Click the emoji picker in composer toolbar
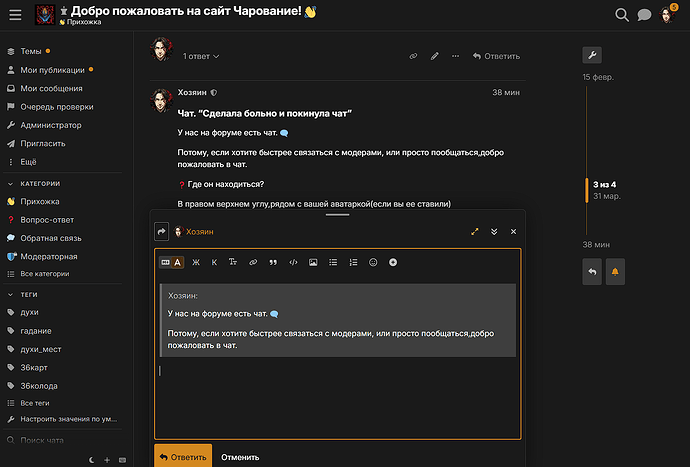This screenshot has width=690, height=467. pos(373,262)
